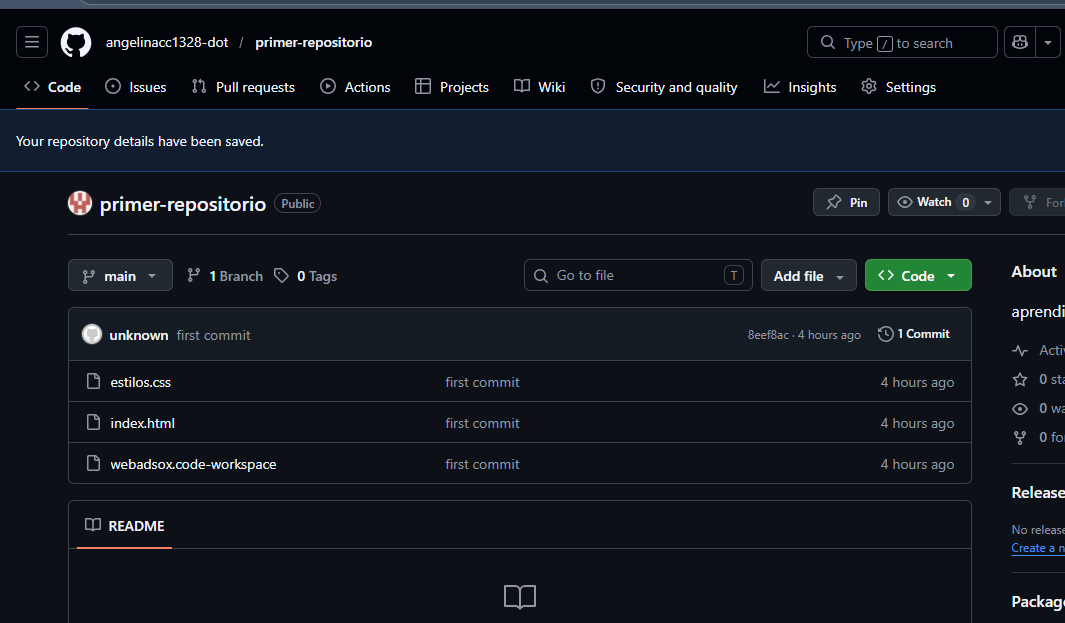Switch to the Issues tab
The width and height of the screenshot is (1065, 623).
click(136, 87)
